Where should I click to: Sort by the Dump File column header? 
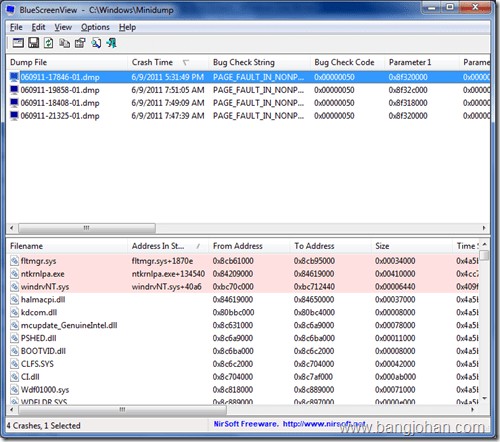(67, 62)
